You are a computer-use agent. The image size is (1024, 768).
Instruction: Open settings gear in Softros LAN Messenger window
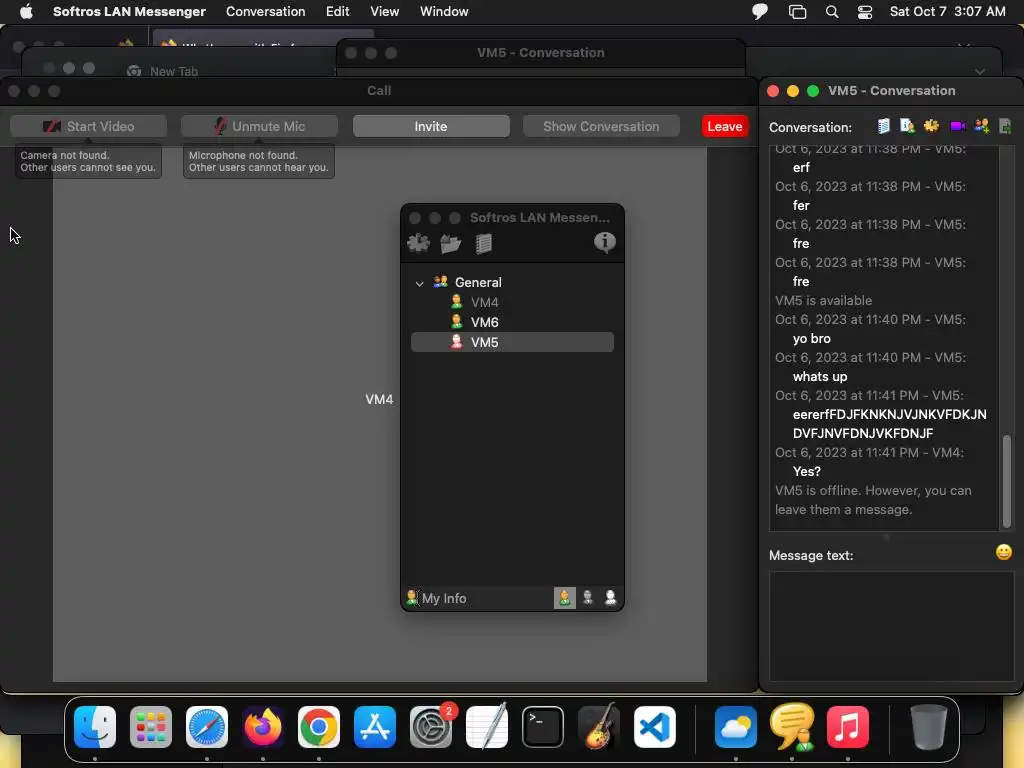(x=419, y=243)
